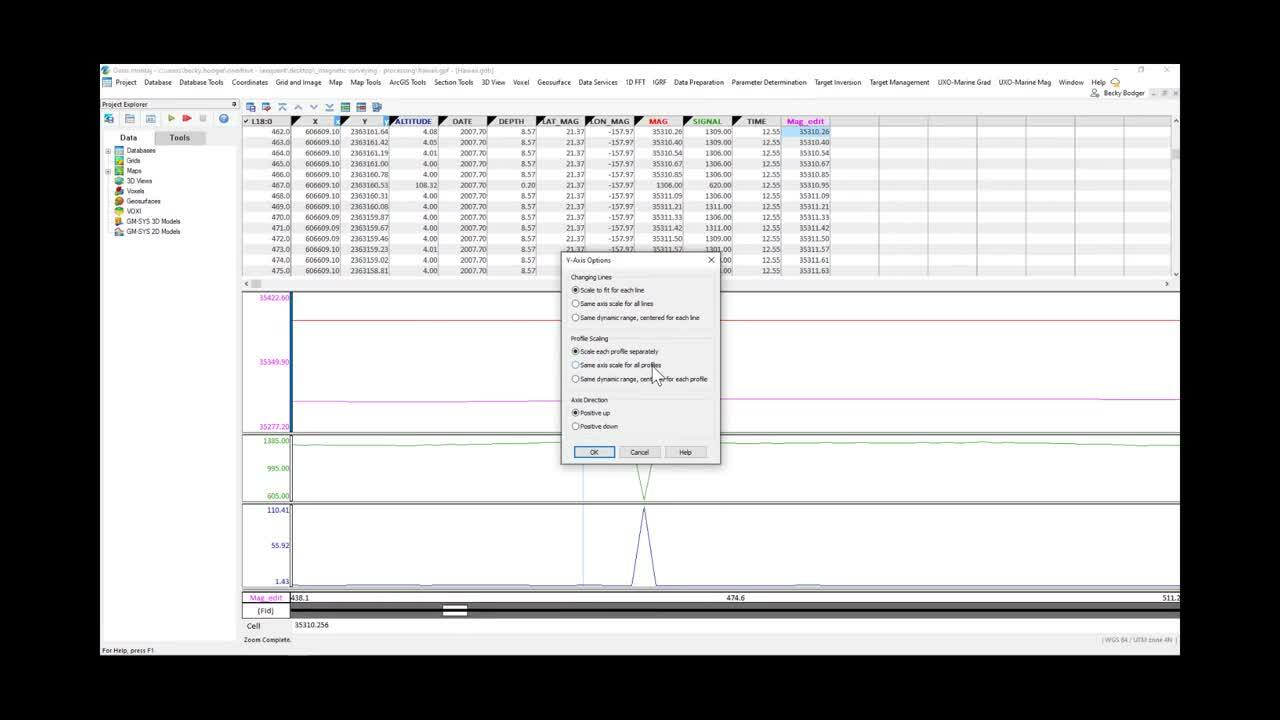1280x720 pixels.
Task: Click the red record script icon
Action: point(186,118)
